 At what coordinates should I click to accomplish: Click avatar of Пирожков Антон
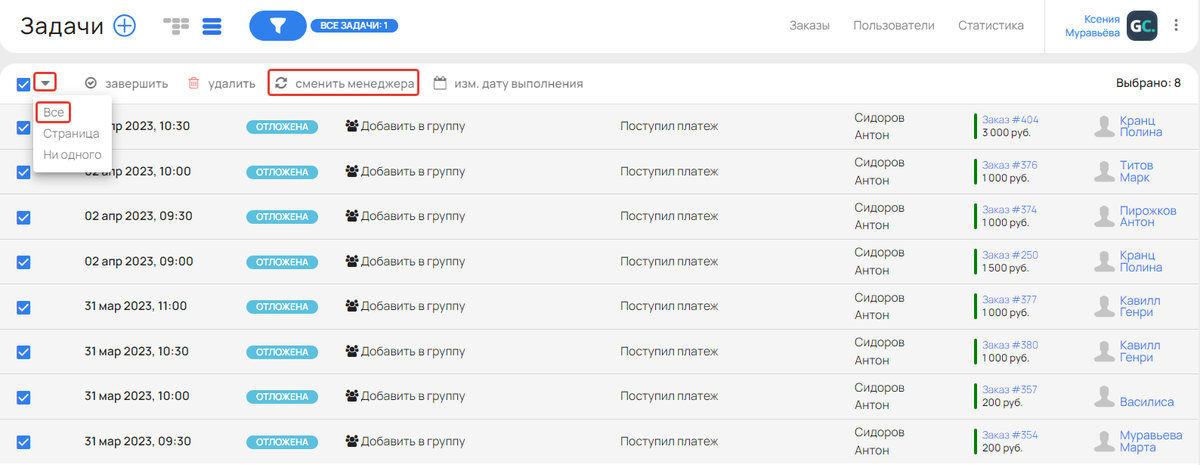[x=1104, y=216]
